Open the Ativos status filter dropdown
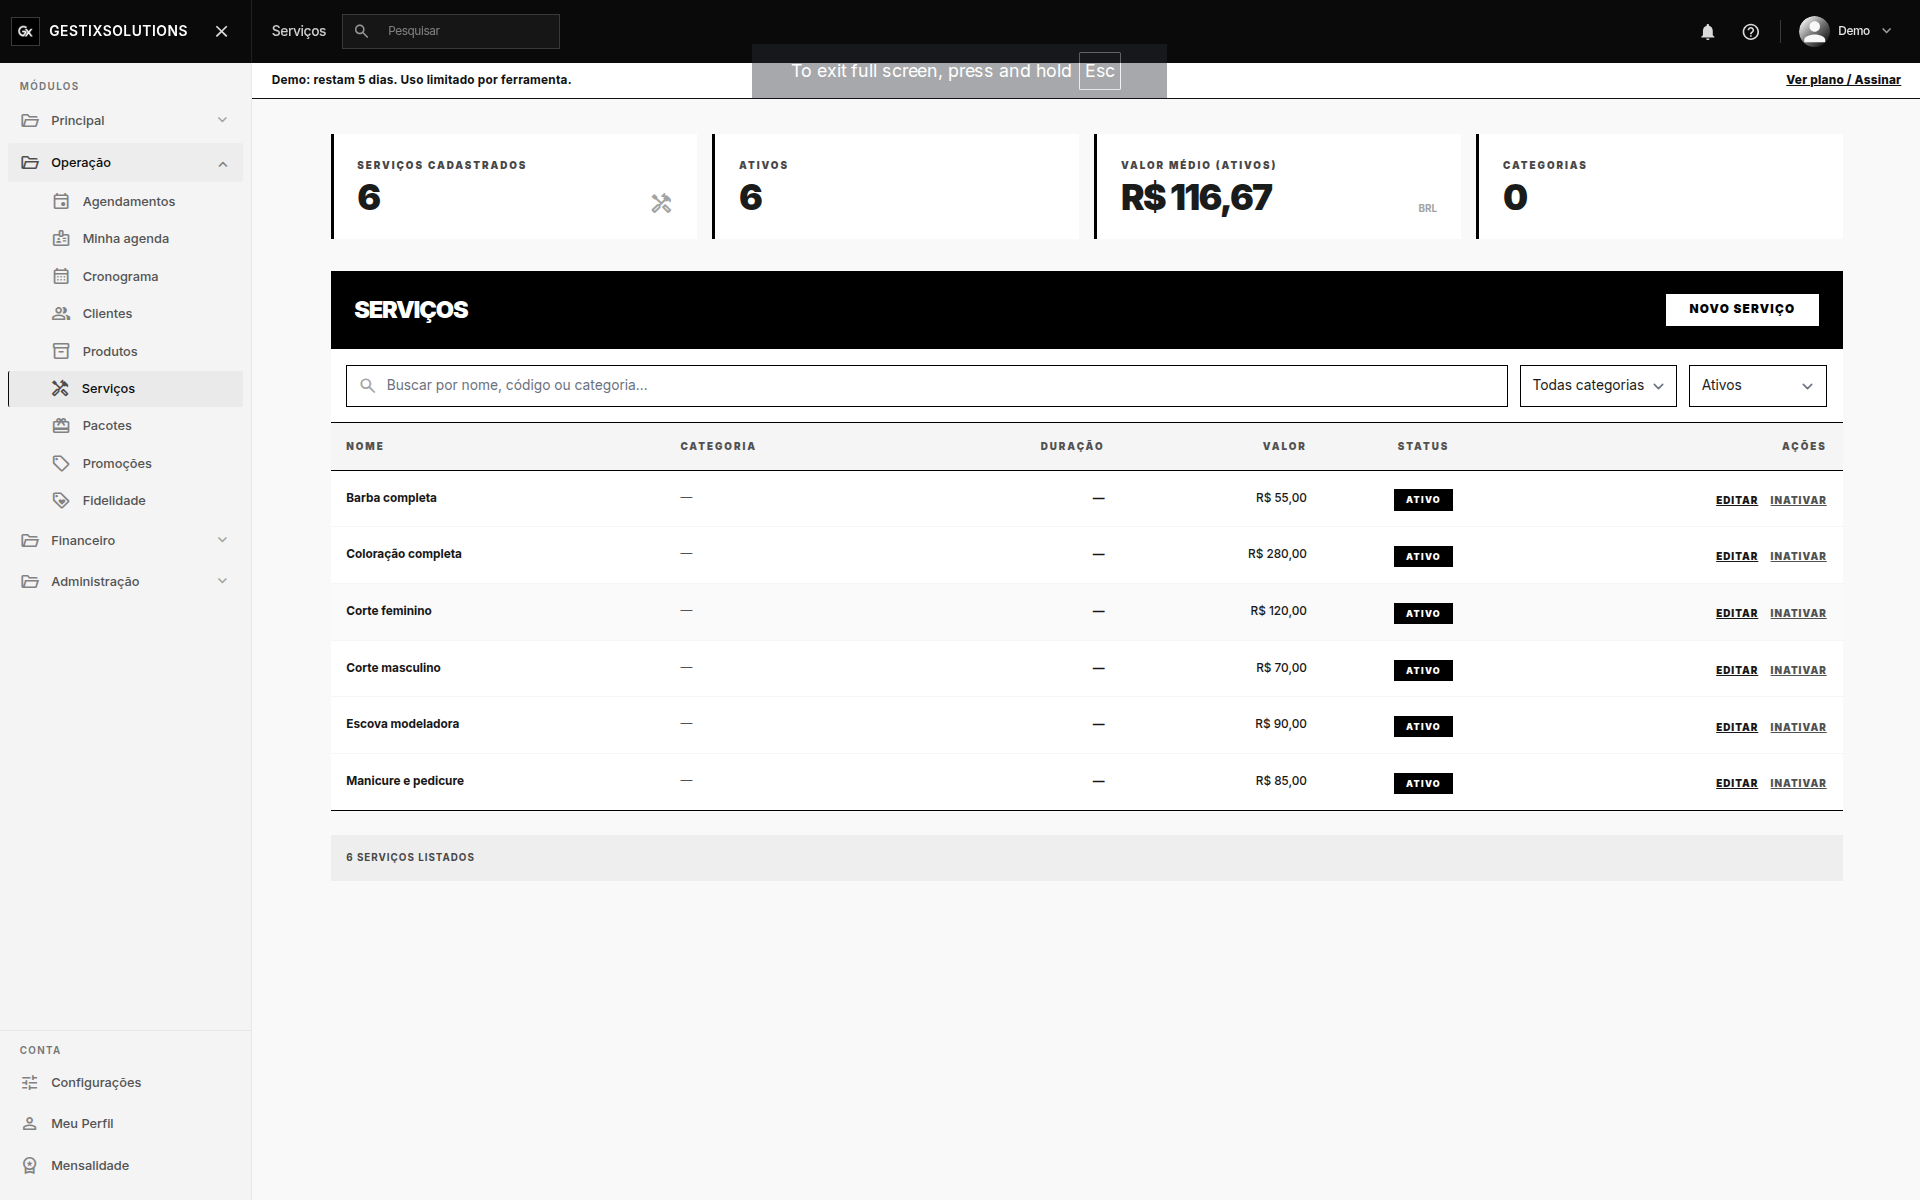The width and height of the screenshot is (1920, 1200). tap(1757, 386)
